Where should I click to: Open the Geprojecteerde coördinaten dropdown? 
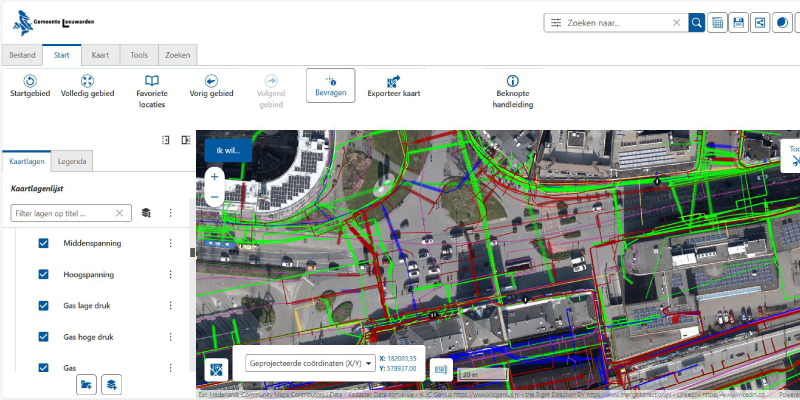(310, 363)
